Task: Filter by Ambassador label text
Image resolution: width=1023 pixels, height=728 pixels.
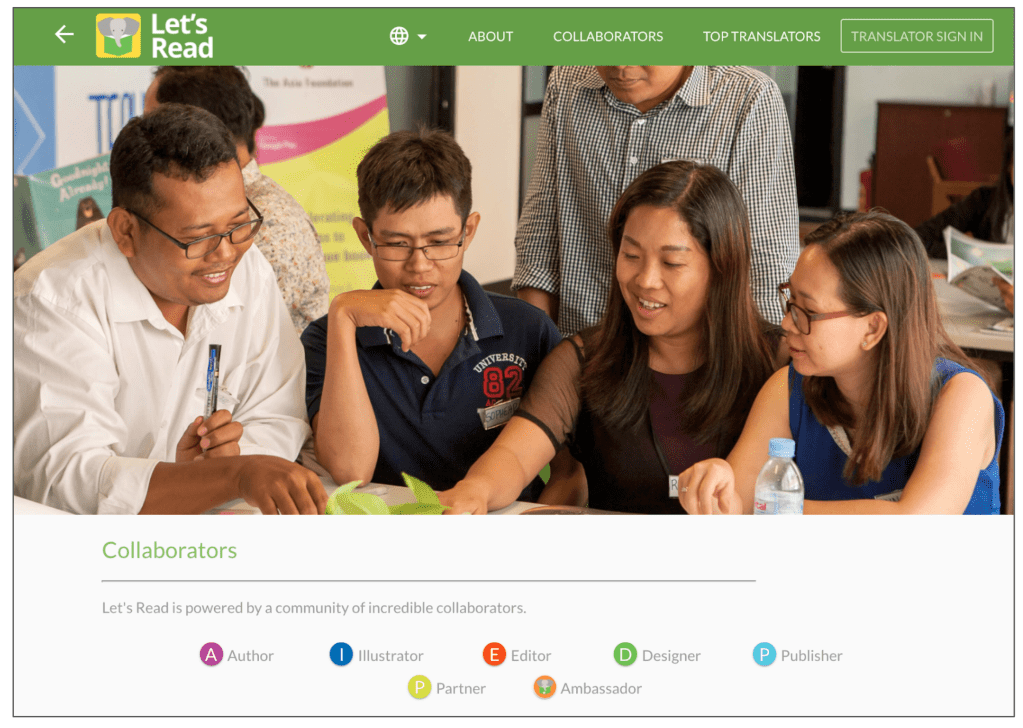Action: 601,688
